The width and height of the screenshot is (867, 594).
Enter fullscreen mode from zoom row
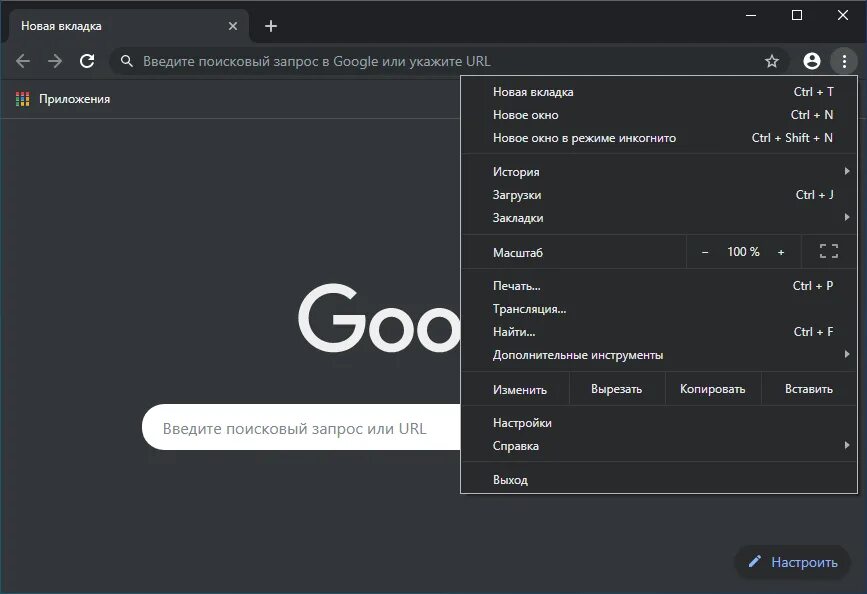click(x=828, y=251)
